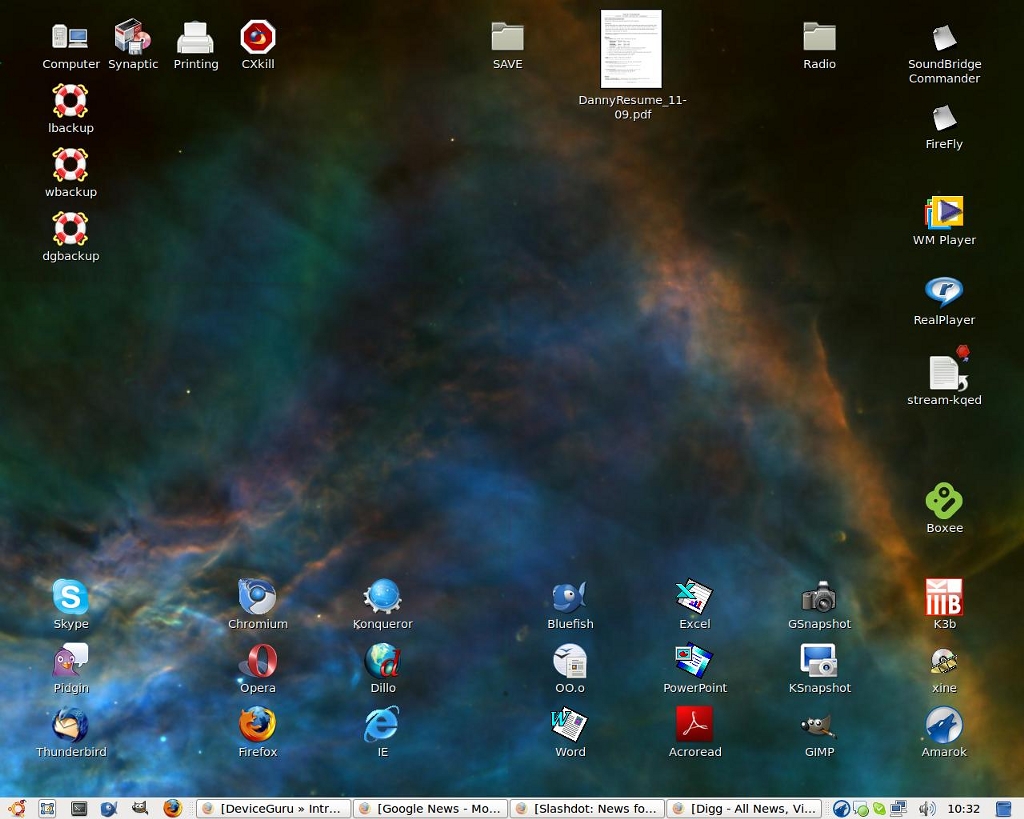Select the KSnapshot desktop icon

820,660
